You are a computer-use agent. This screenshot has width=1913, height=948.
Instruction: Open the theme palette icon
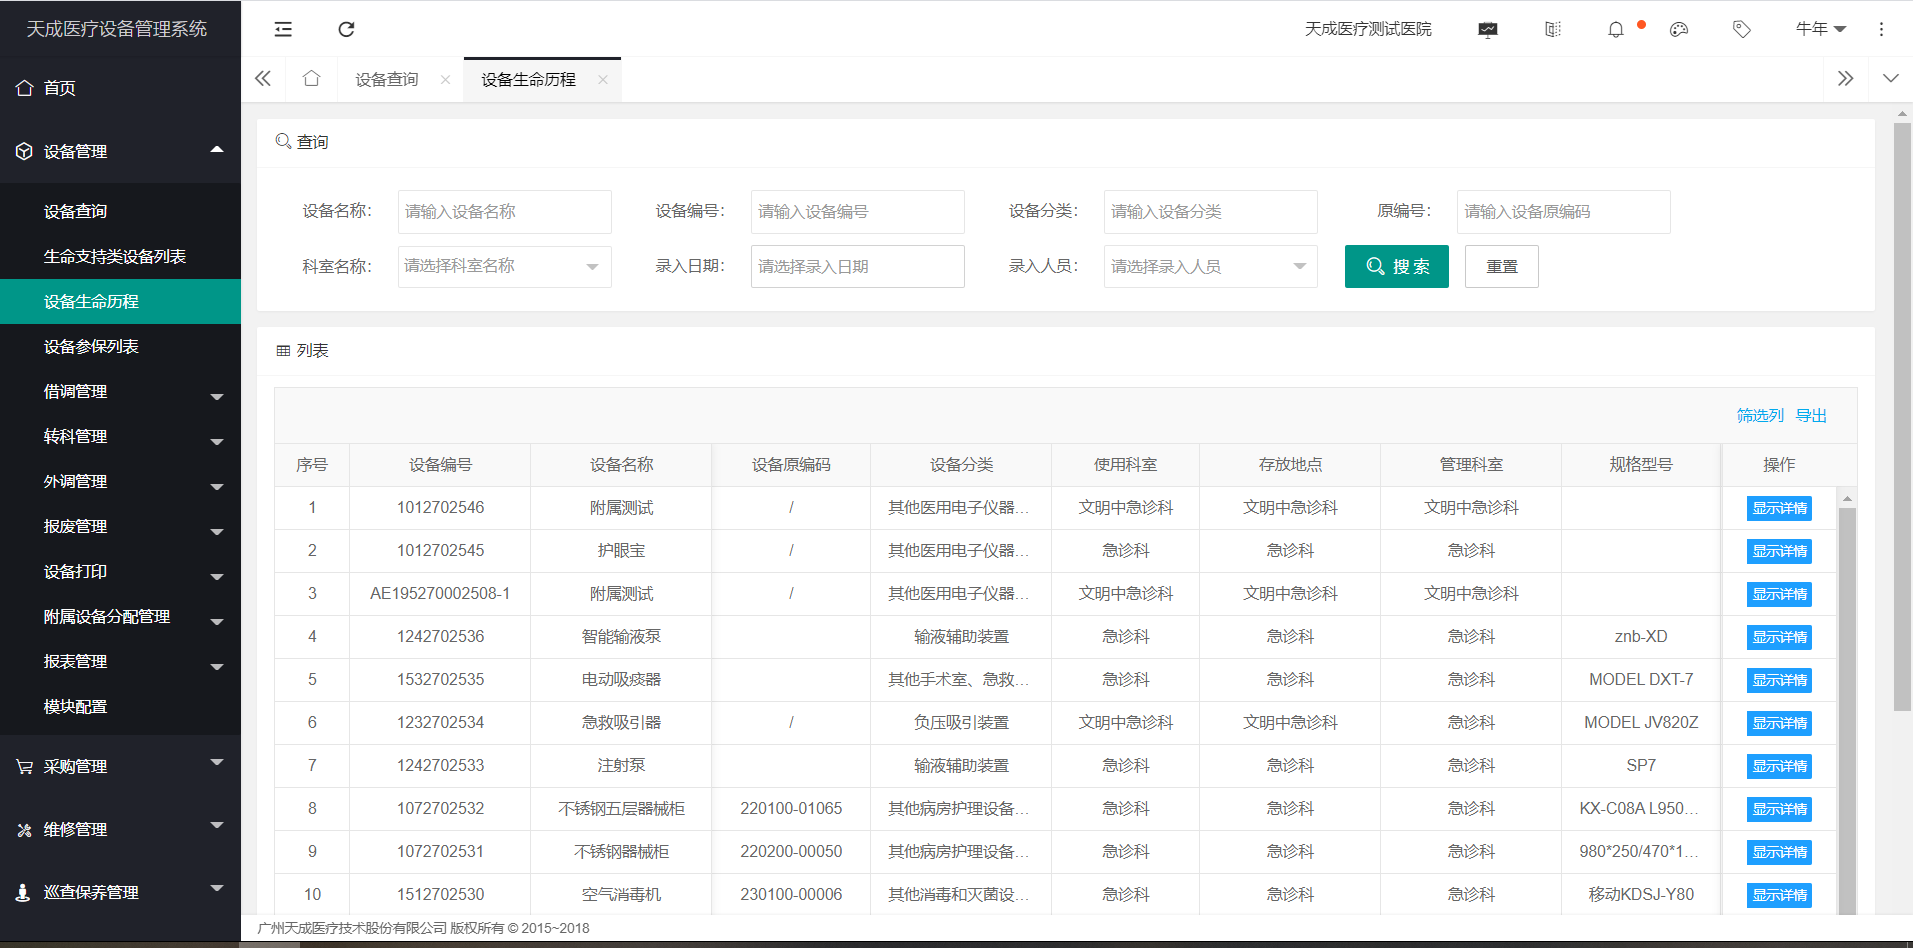coord(1679,29)
